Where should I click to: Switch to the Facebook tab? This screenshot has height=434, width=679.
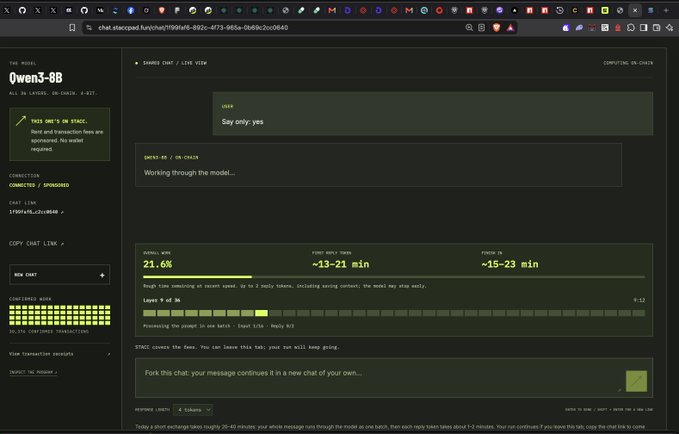pyautogui.click(x=131, y=10)
